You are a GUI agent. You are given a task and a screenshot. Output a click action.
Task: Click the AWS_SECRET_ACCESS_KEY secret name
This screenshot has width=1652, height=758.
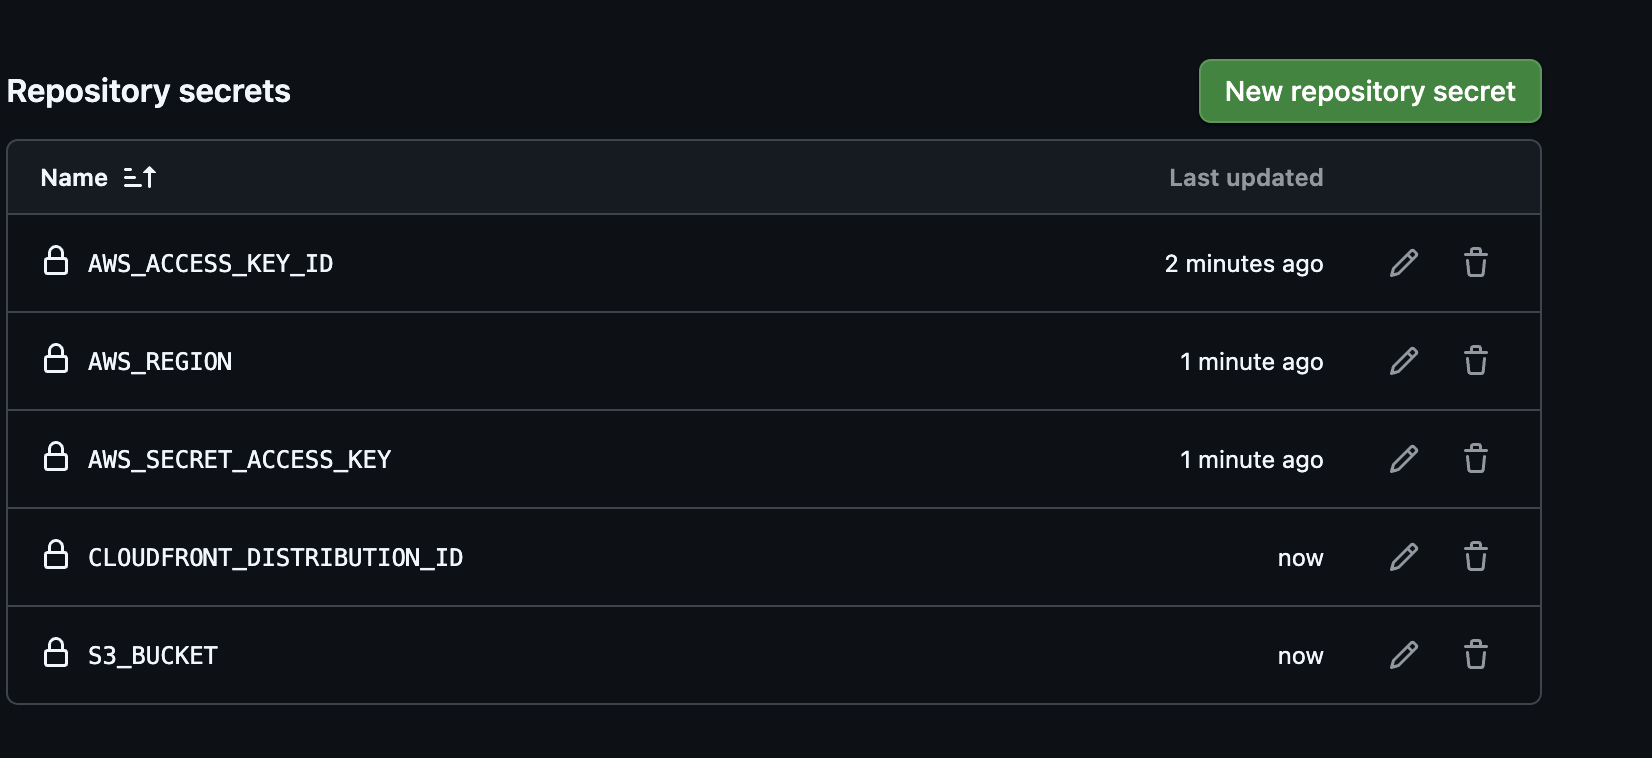[239, 460]
